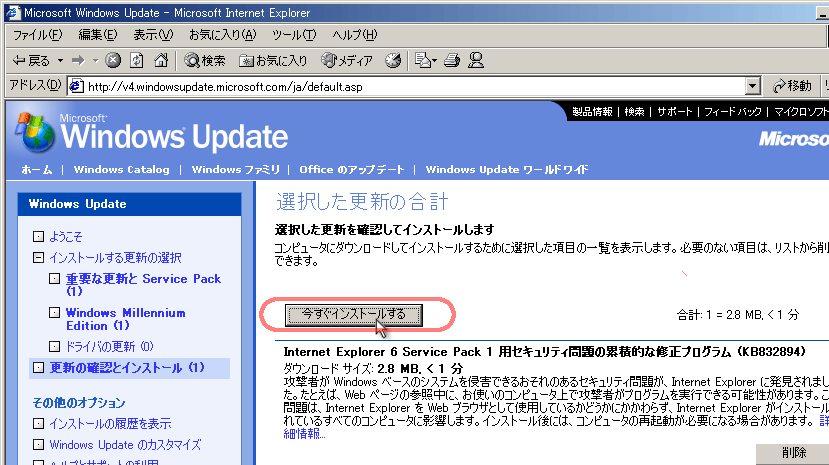Click the address bar URL field

tap(400, 86)
